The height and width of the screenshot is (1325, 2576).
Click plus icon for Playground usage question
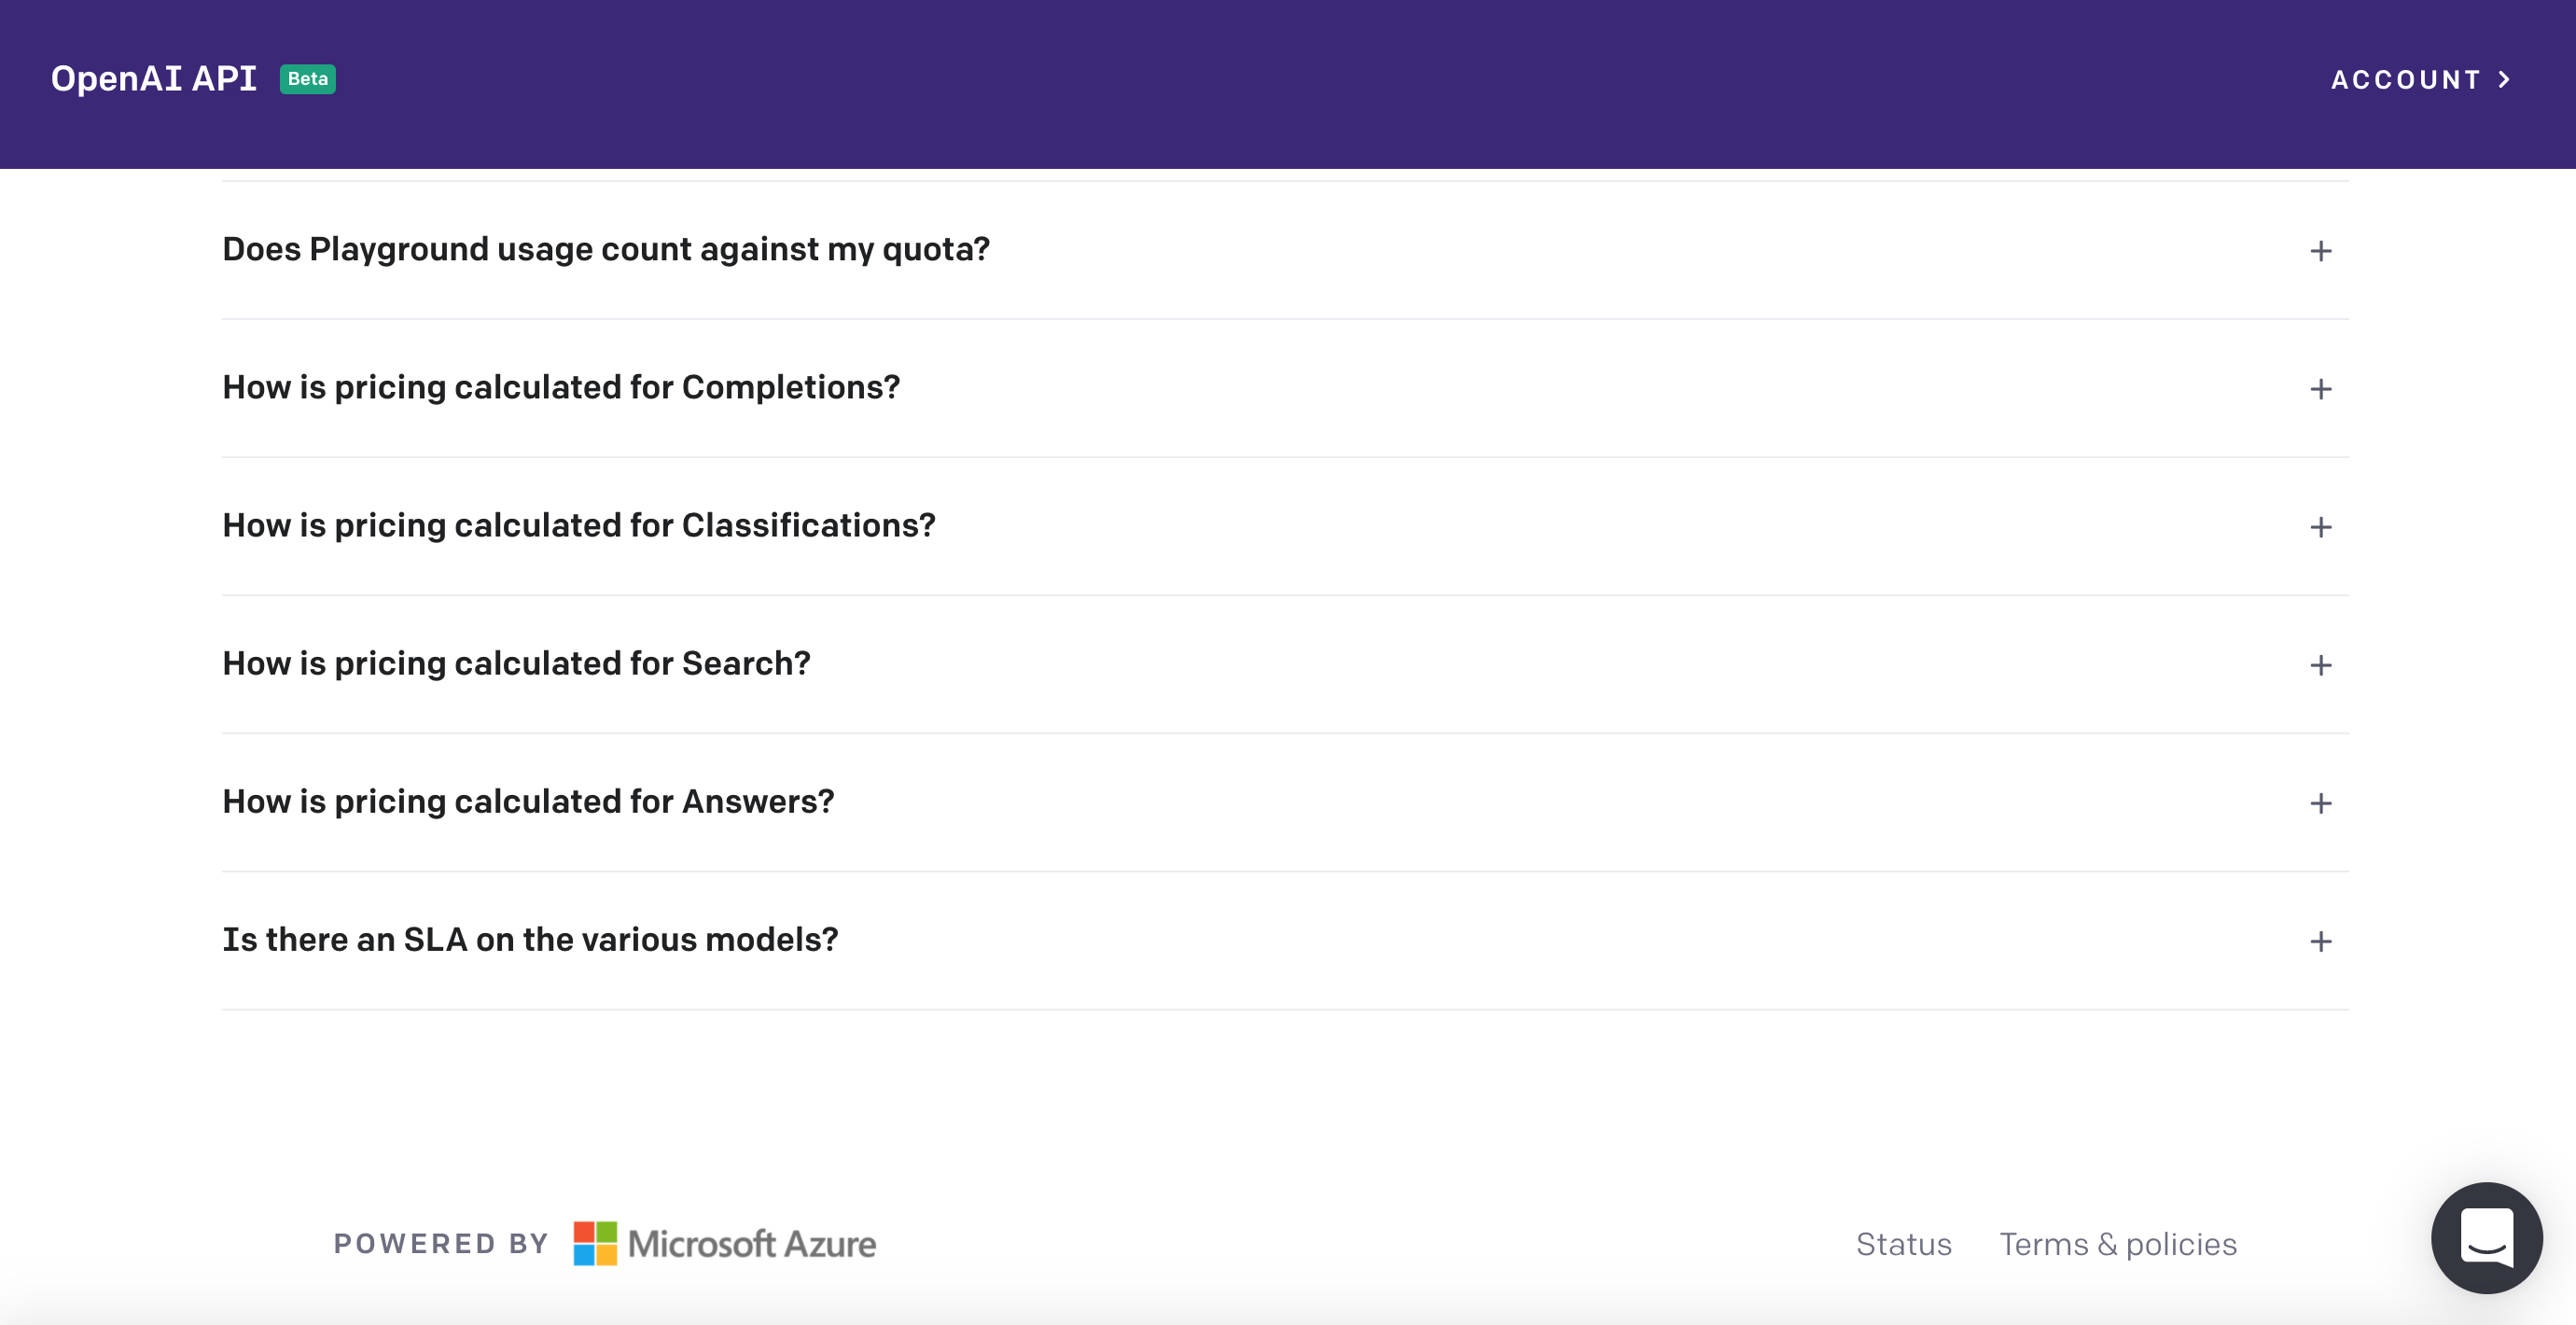pos(2320,251)
